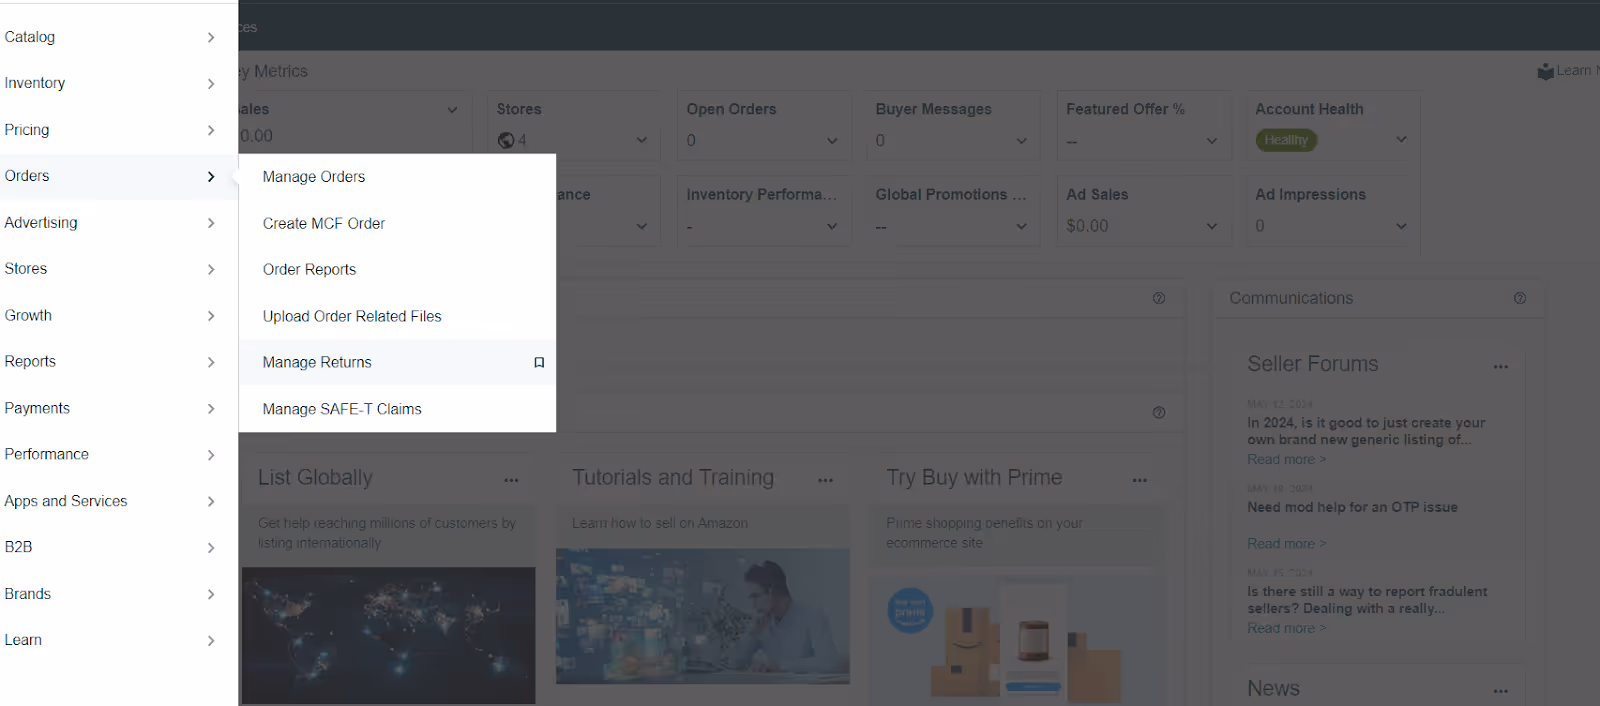
Task: Open the Learn sidebar menu
Action: pos(110,640)
